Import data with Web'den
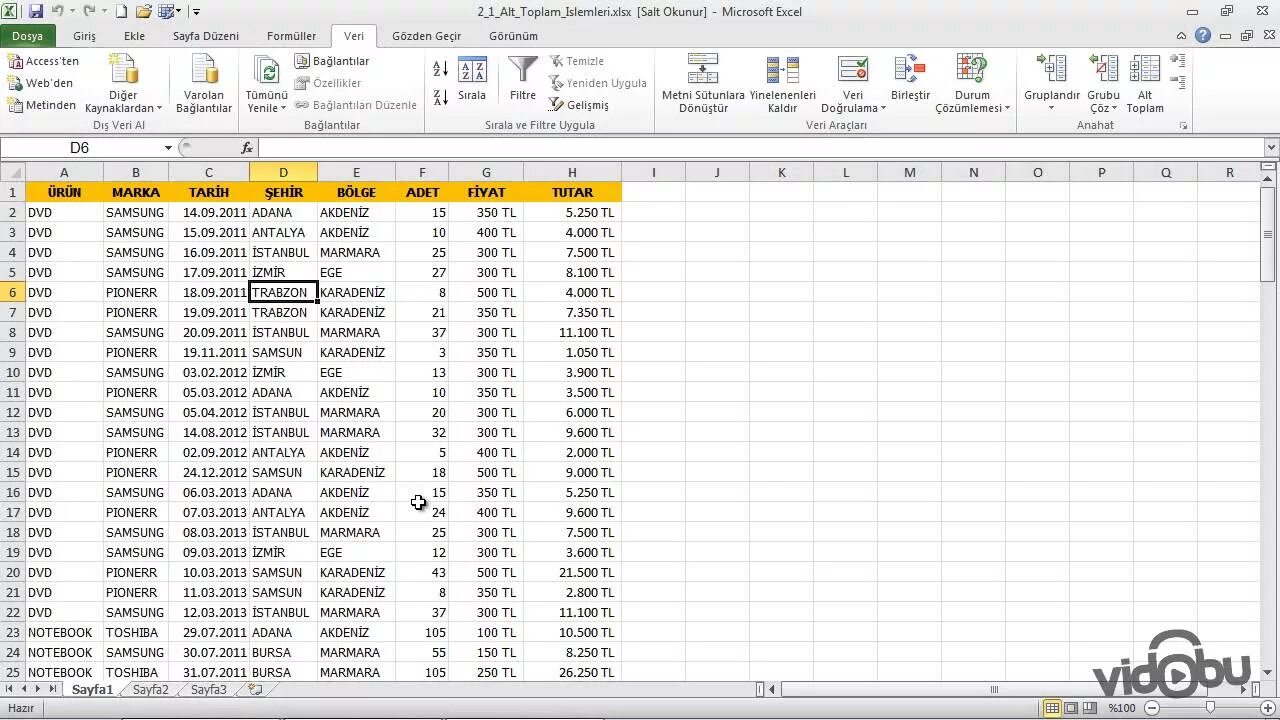Screen dimensions: 1280x720 point(41,83)
